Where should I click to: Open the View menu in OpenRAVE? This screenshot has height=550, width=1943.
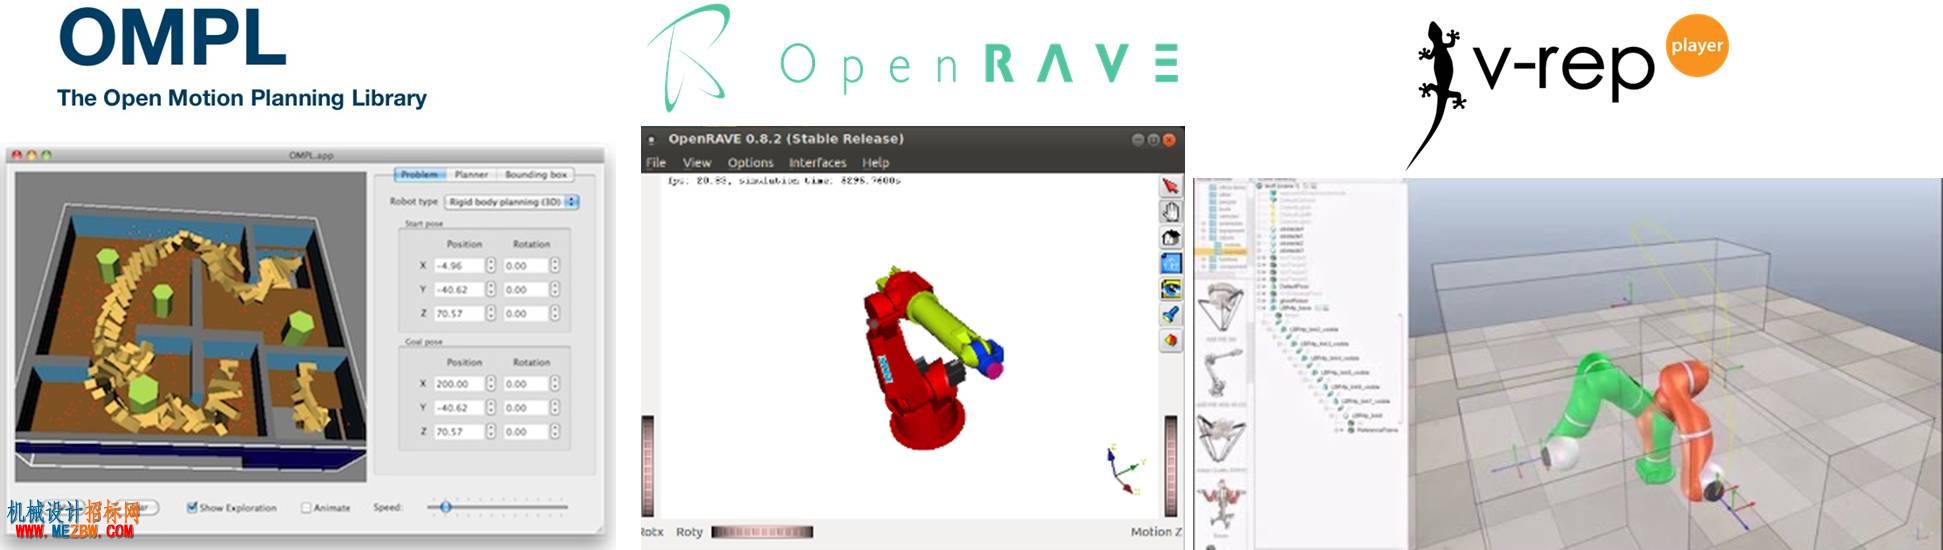[x=697, y=162]
